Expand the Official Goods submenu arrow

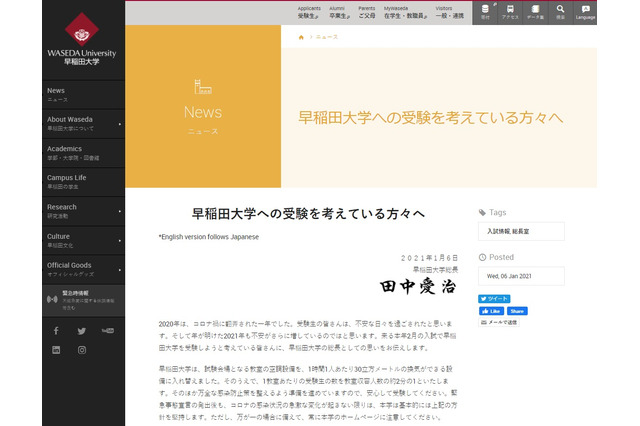coord(120,270)
